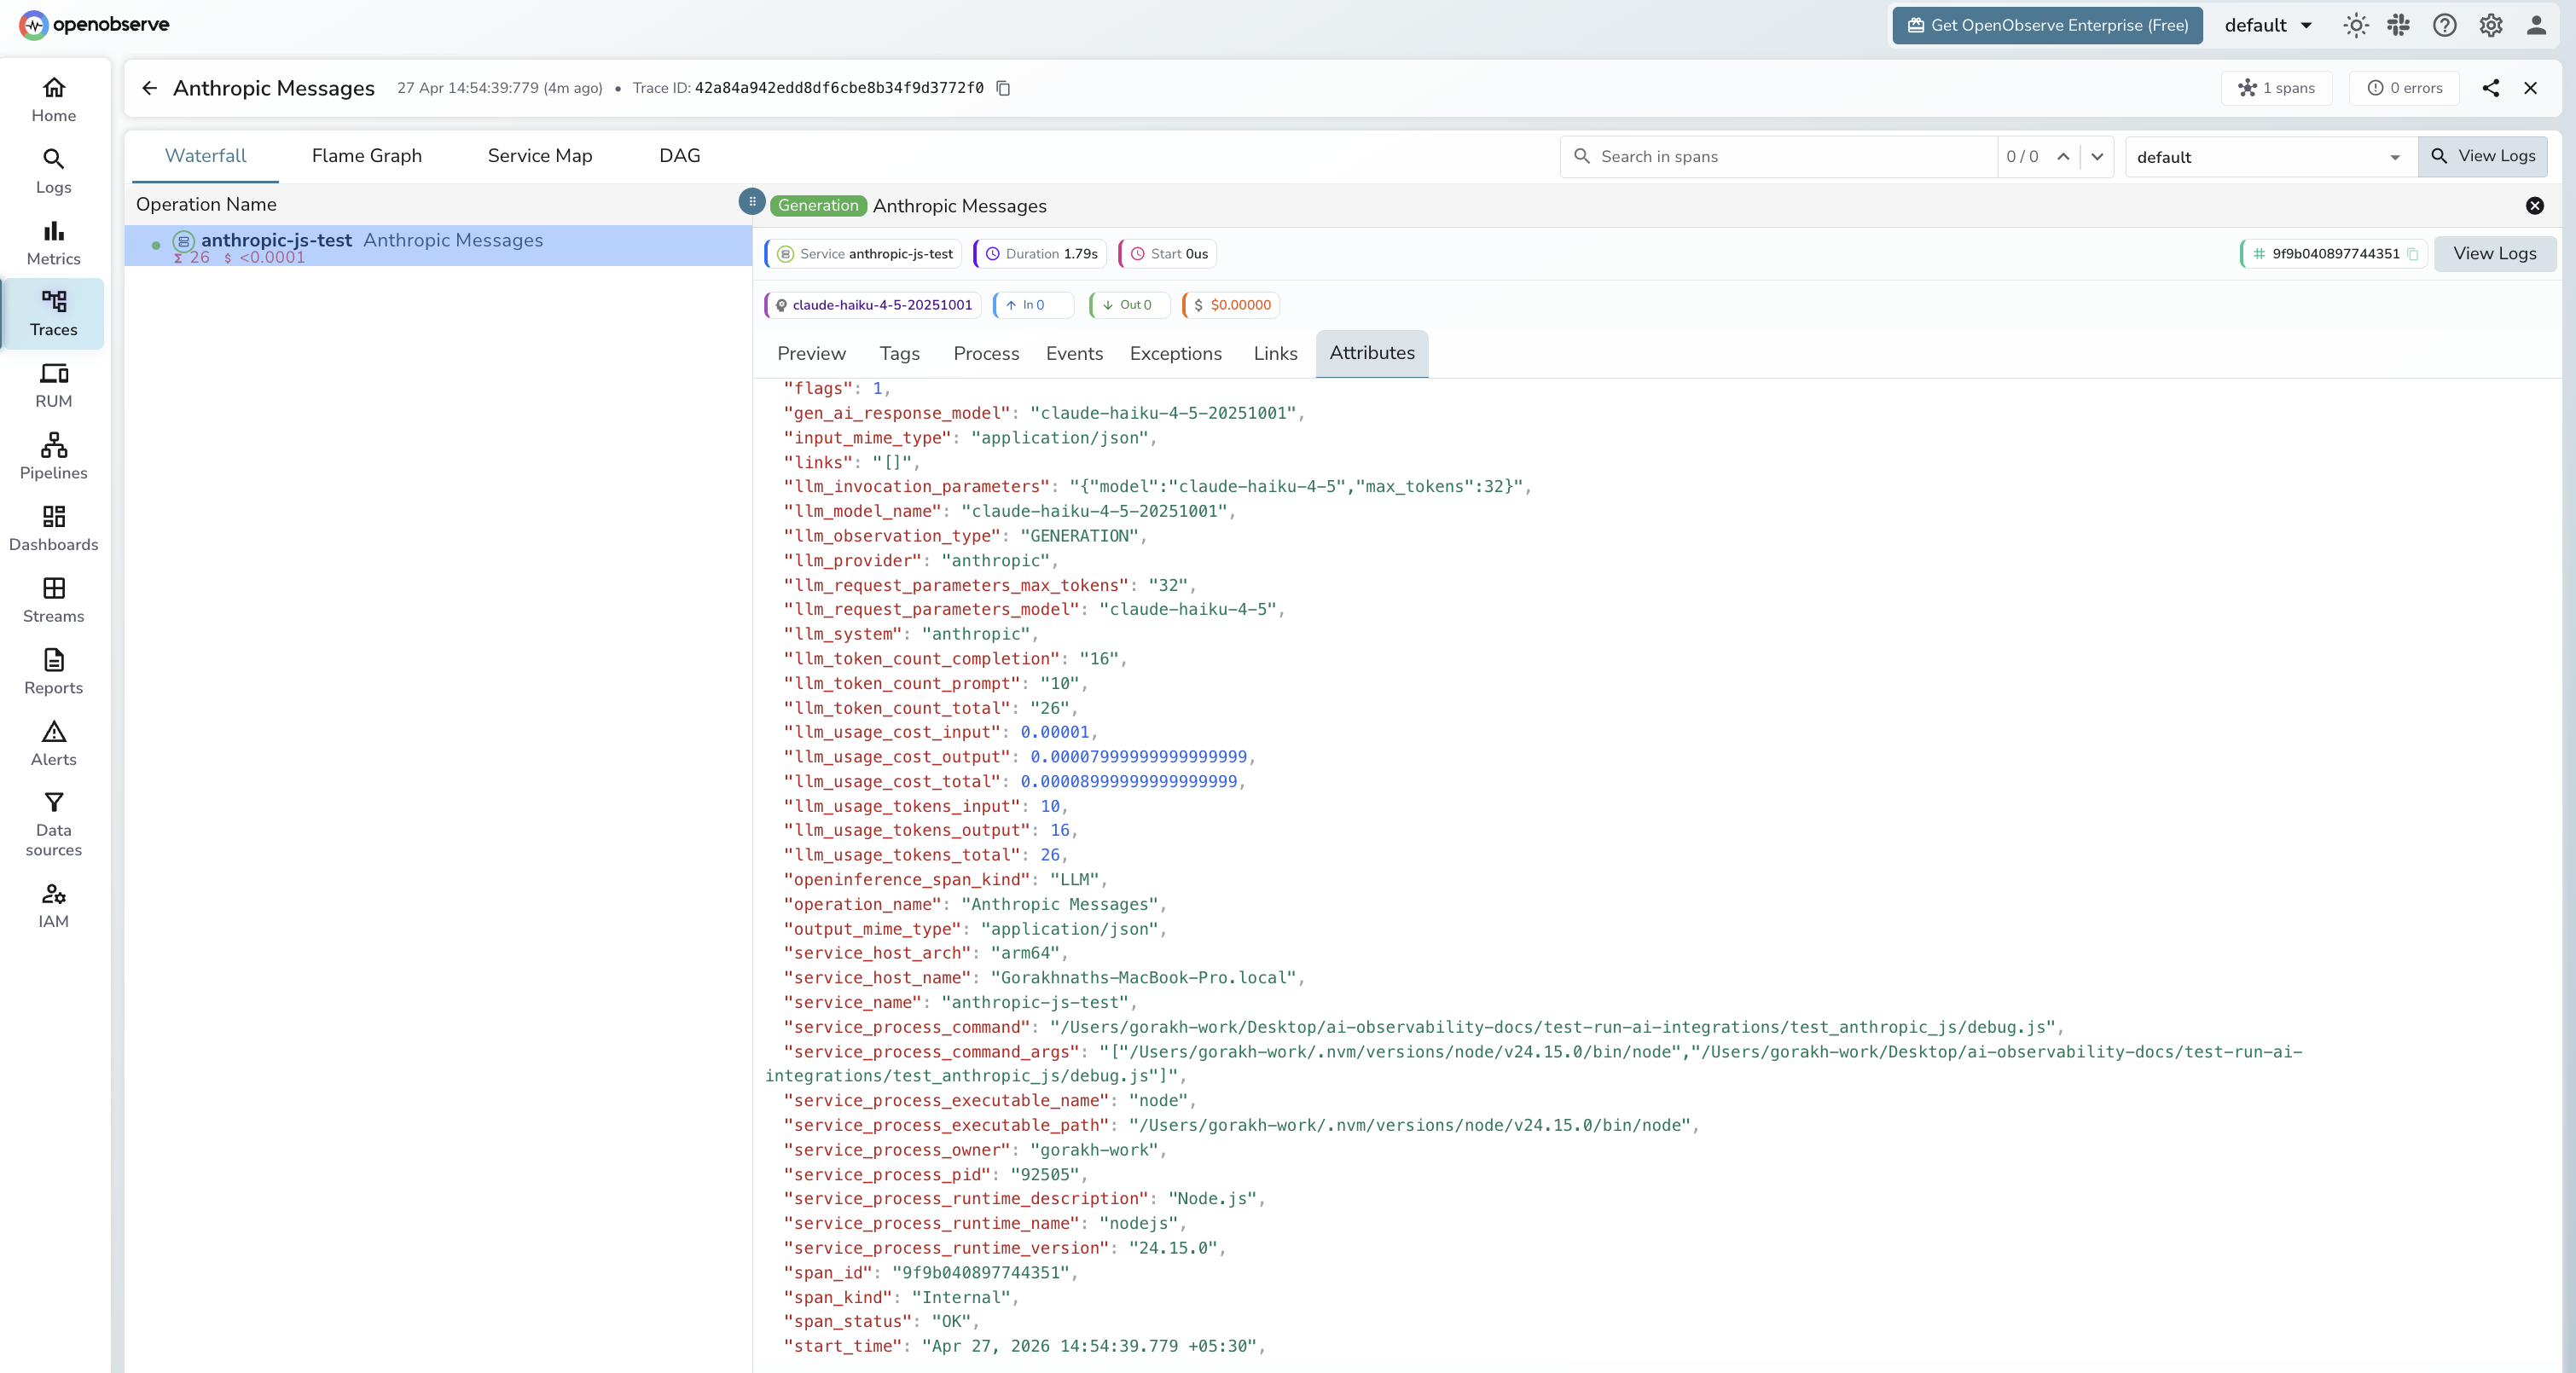Select the Metrics icon in sidebar
This screenshot has height=1373, width=2576.
(x=53, y=241)
